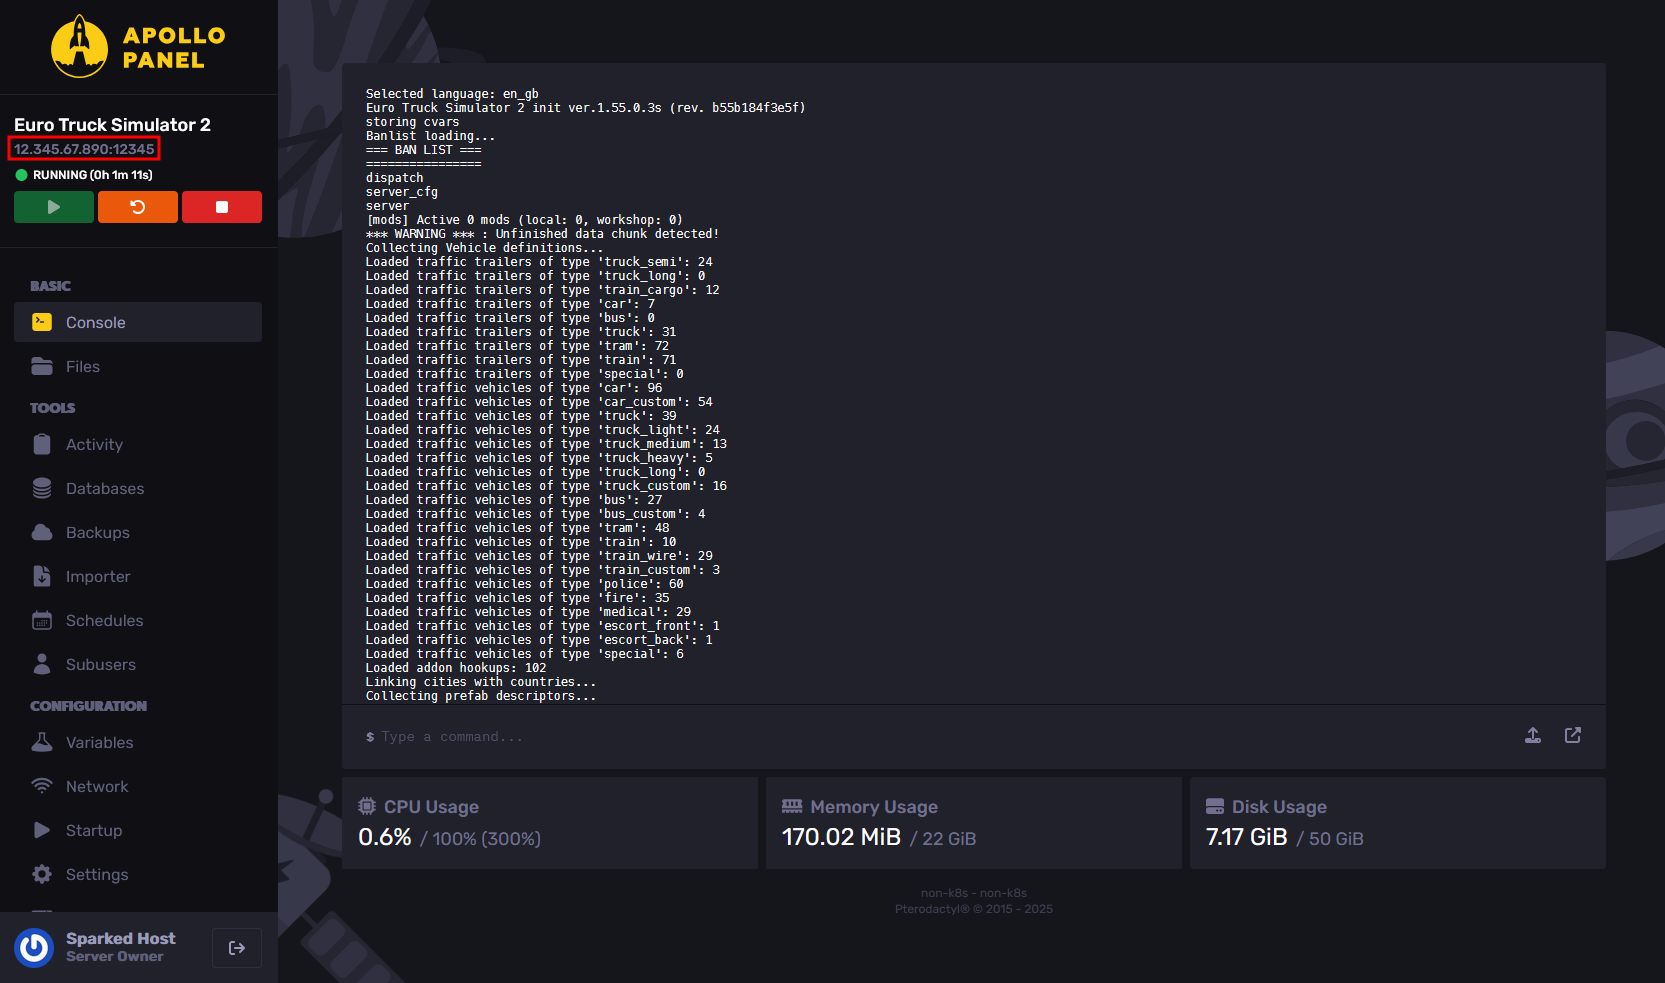Click the Importer file icon
Viewport: 1665px width, 983px height.
coord(42,576)
